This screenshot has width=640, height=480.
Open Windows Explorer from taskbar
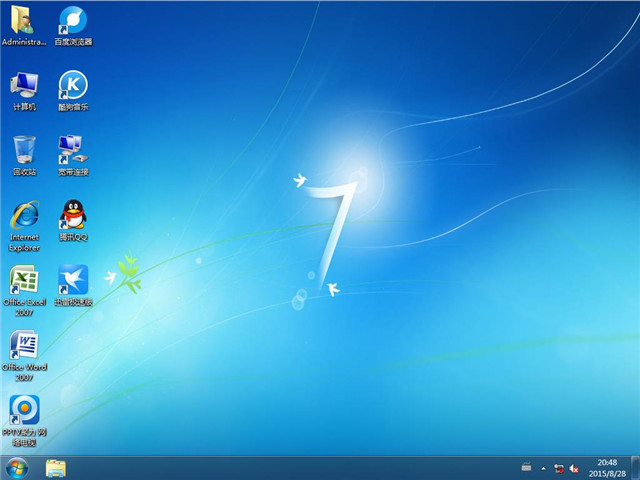(56, 468)
